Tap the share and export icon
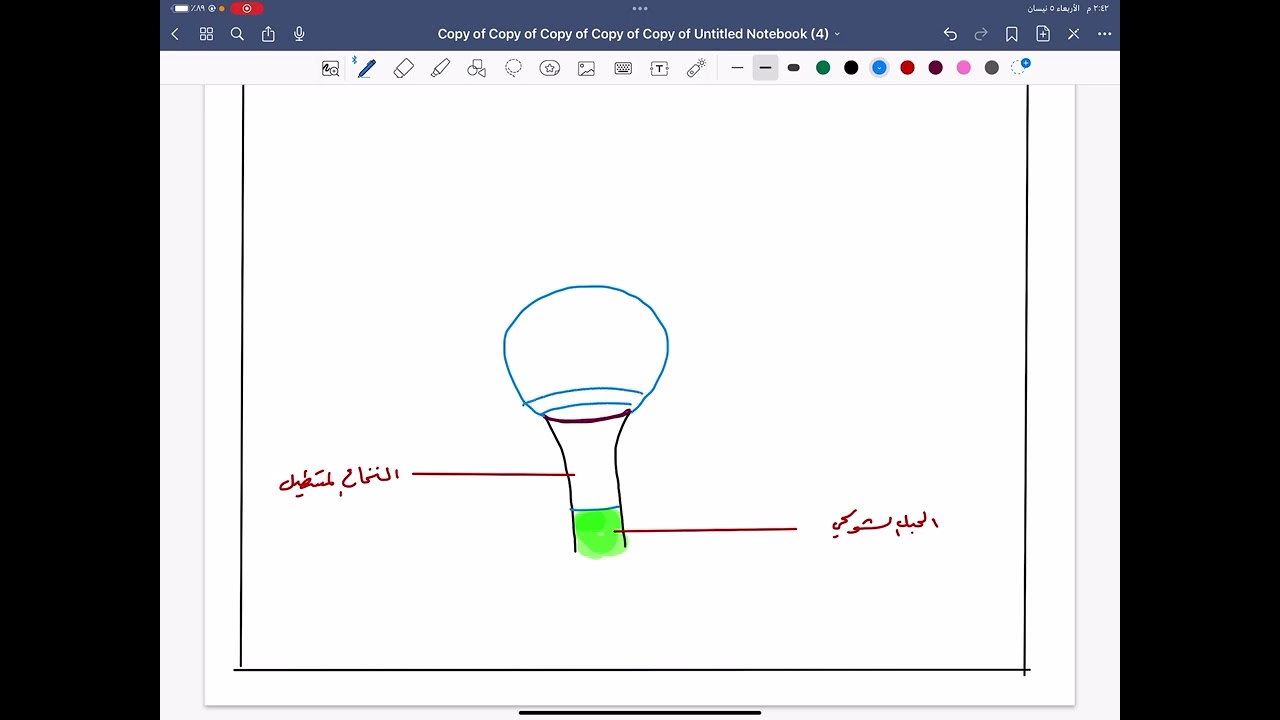This screenshot has height=720, width=1280. click(268, 34)
